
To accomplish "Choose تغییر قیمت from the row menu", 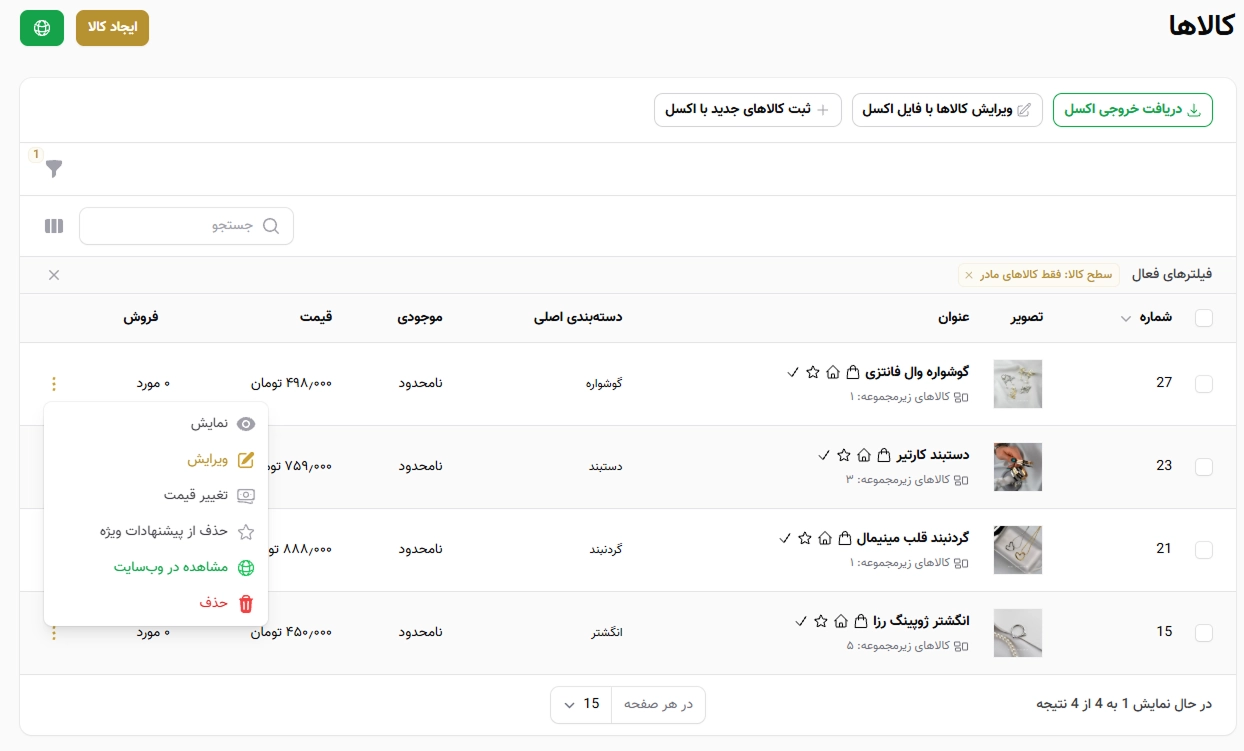I will point(156,495).
